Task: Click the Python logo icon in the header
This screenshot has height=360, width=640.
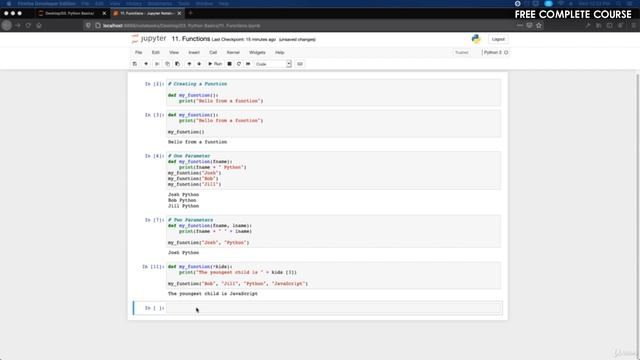Action: tap(476, 39)
